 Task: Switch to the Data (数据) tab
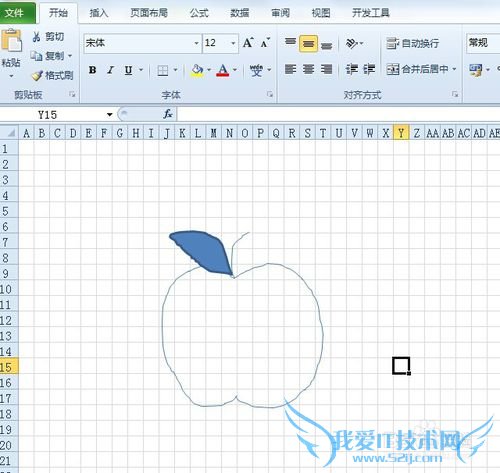pos(240,13)
